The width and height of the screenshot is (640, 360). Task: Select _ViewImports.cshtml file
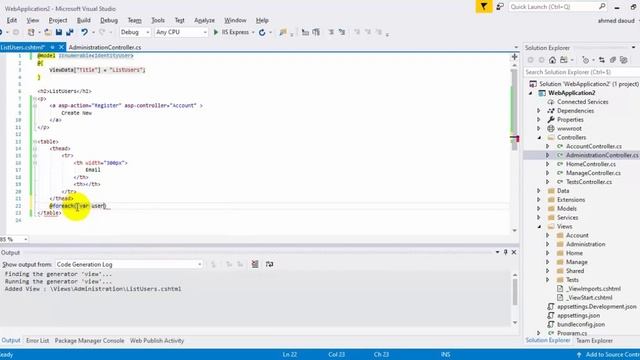pyautogui.click(x=593, y=289)
